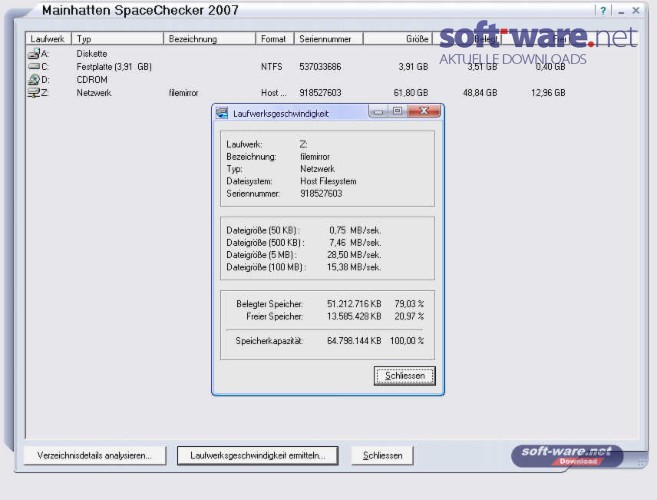Click the filemirror label in drive list

tap(184, 93)
